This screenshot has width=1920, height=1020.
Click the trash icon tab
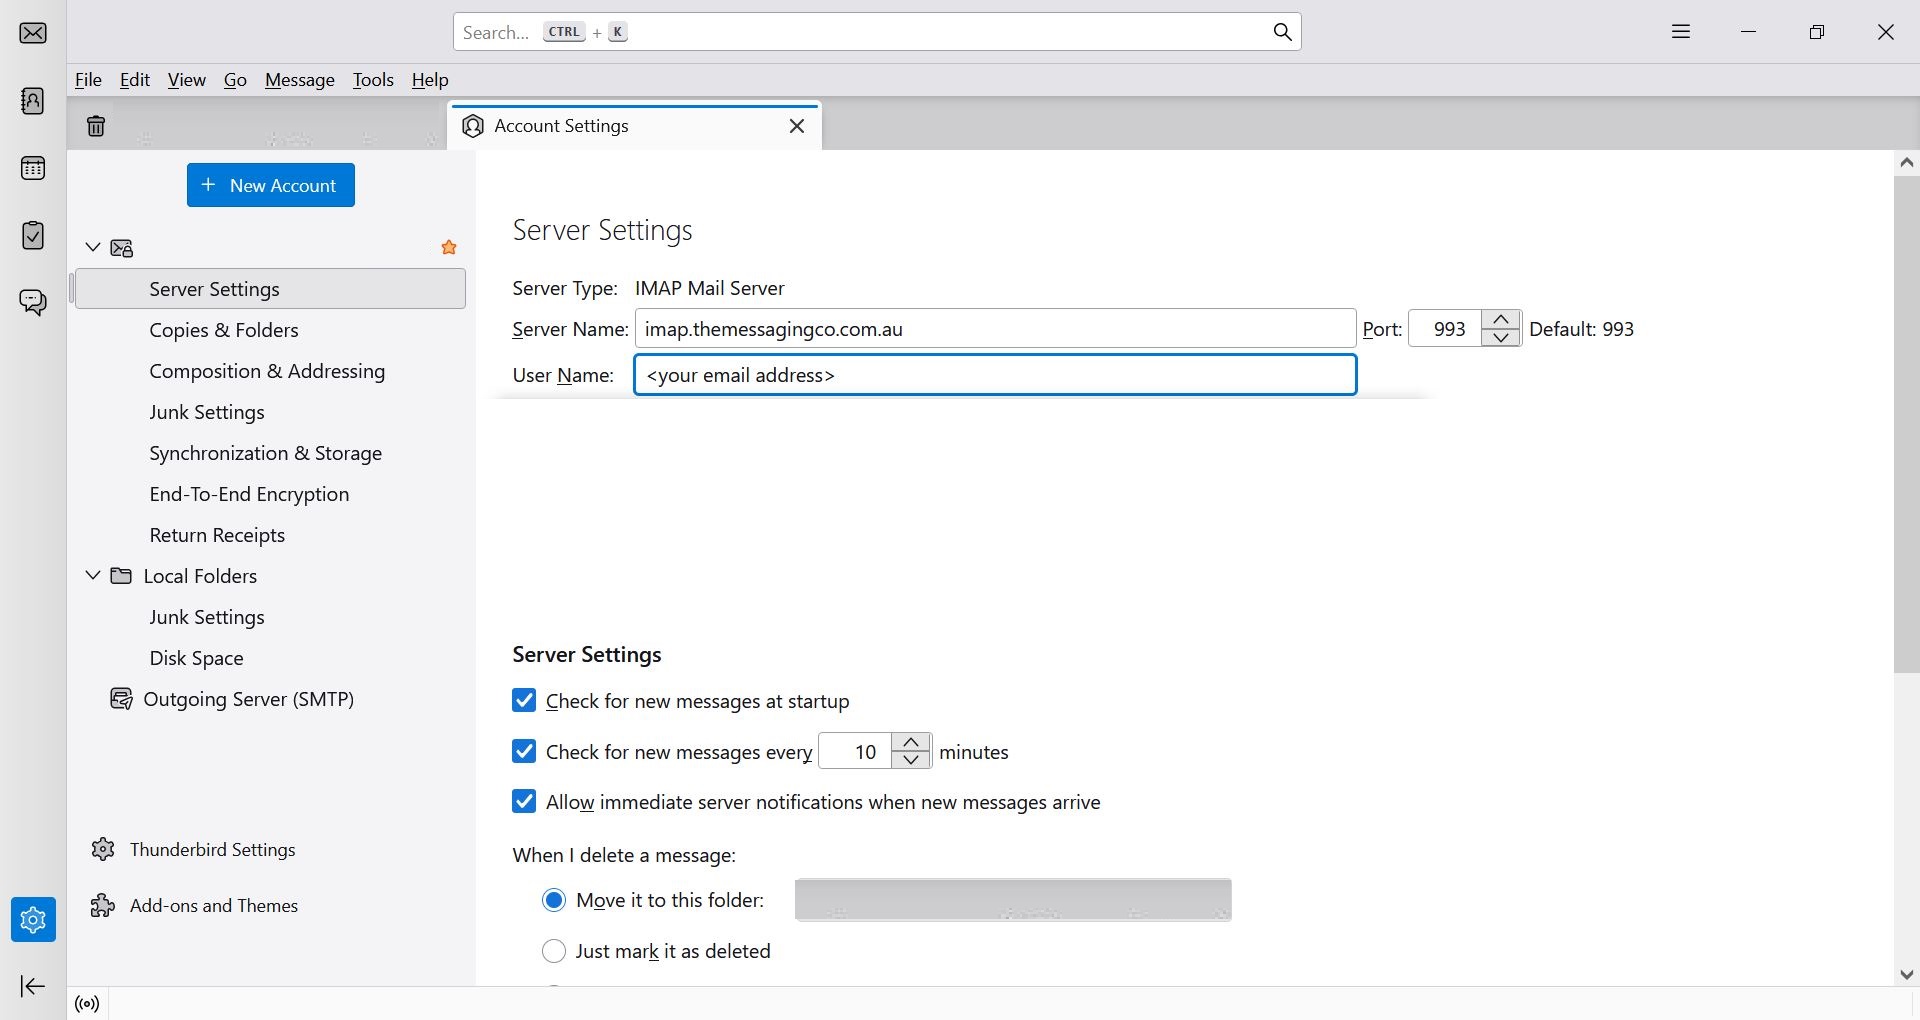pyautogui.click(x=96, y=126)
